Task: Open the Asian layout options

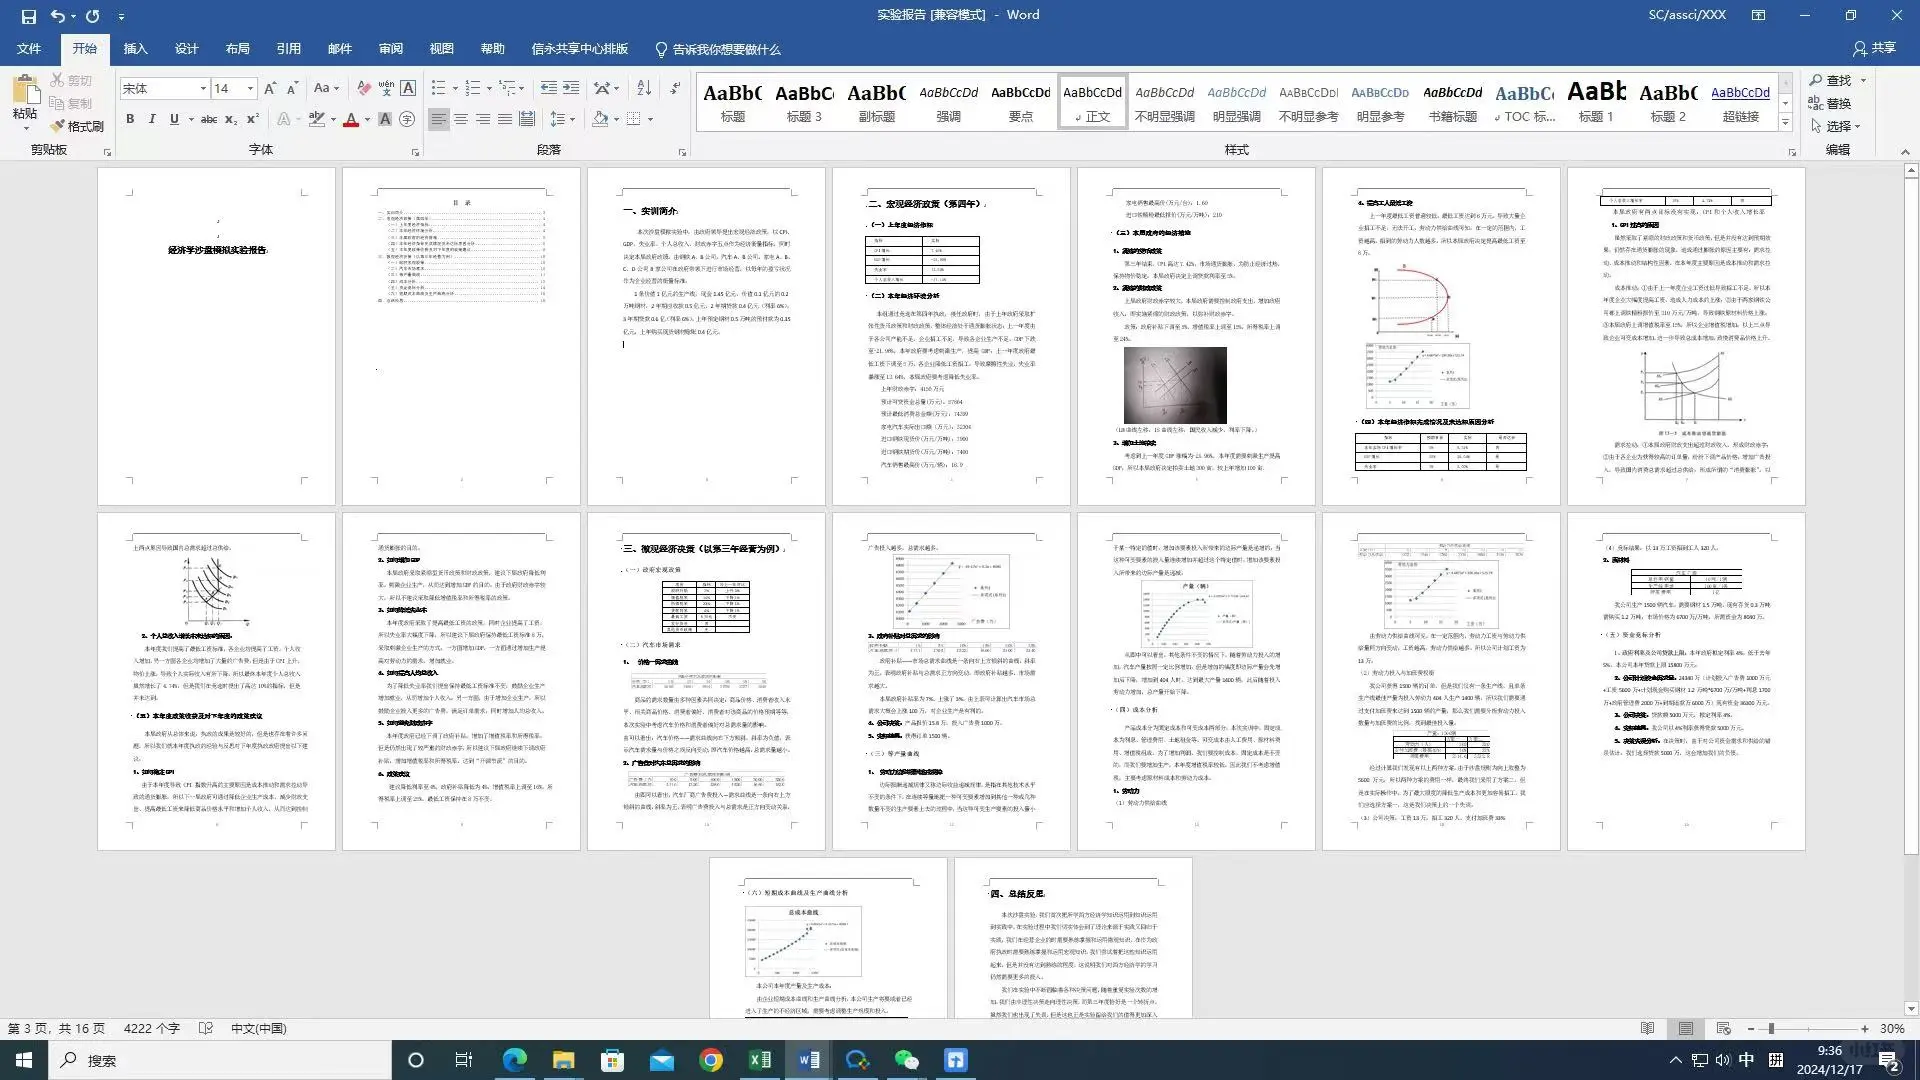Action: 602,88
